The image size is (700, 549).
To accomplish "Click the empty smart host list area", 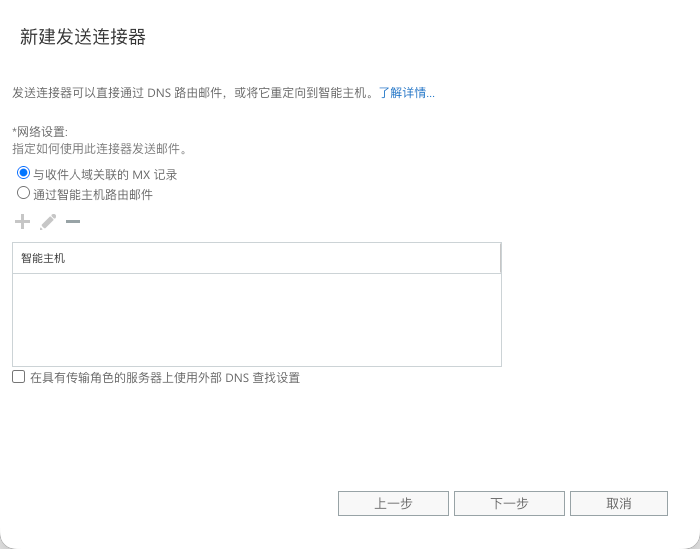I will 256,320.
